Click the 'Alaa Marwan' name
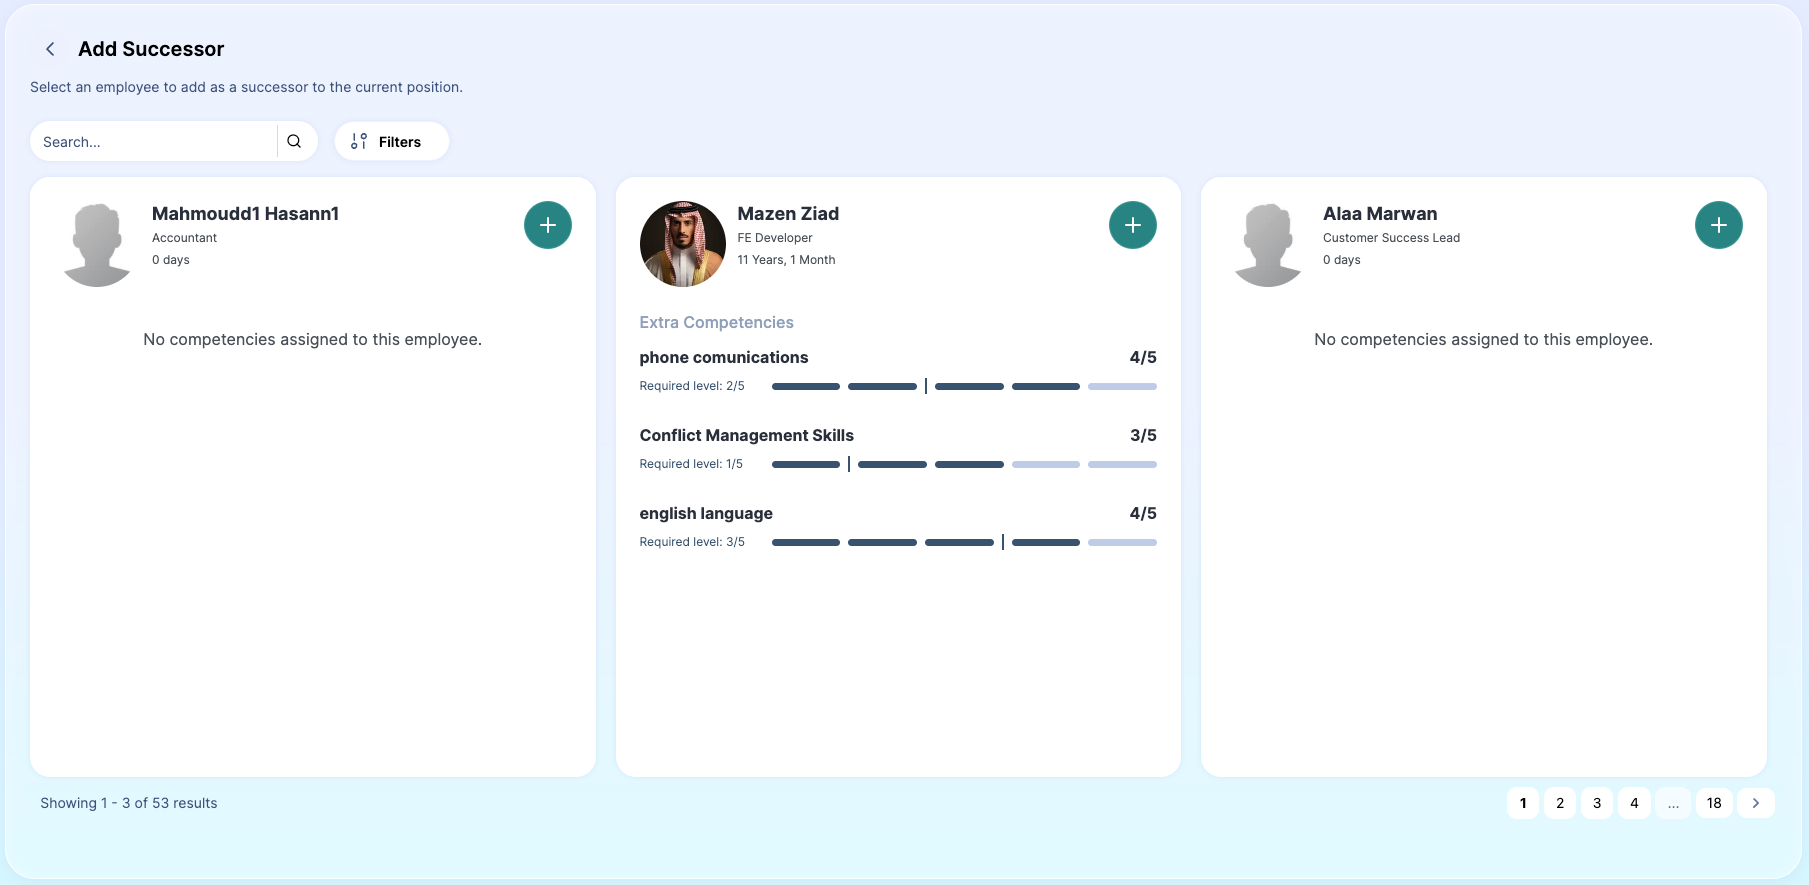 point(1380,214)
